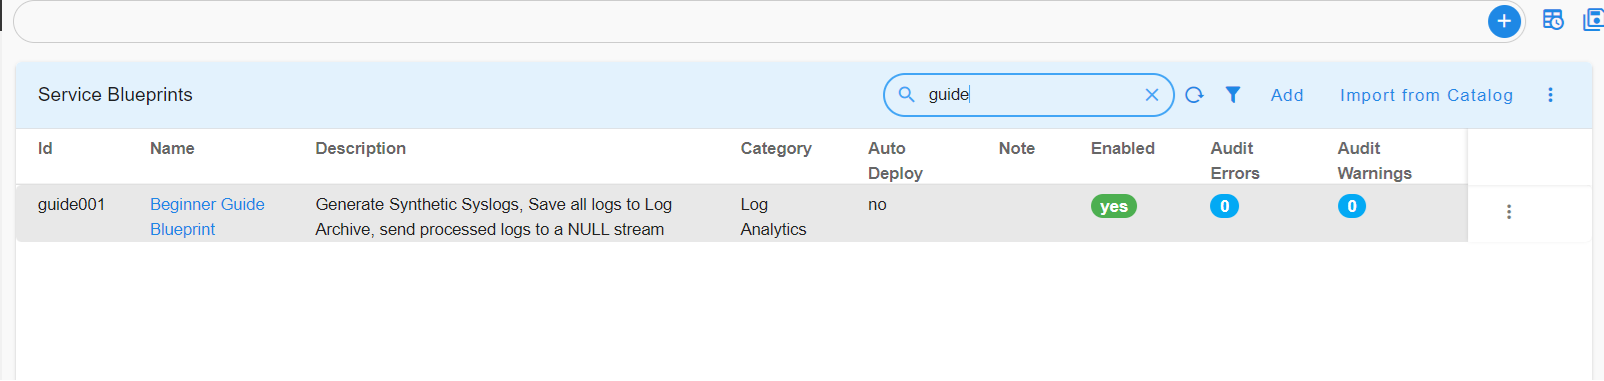Open the filter funnel icon
The height and width of the screenshot is (381, 1604).
1233,94
